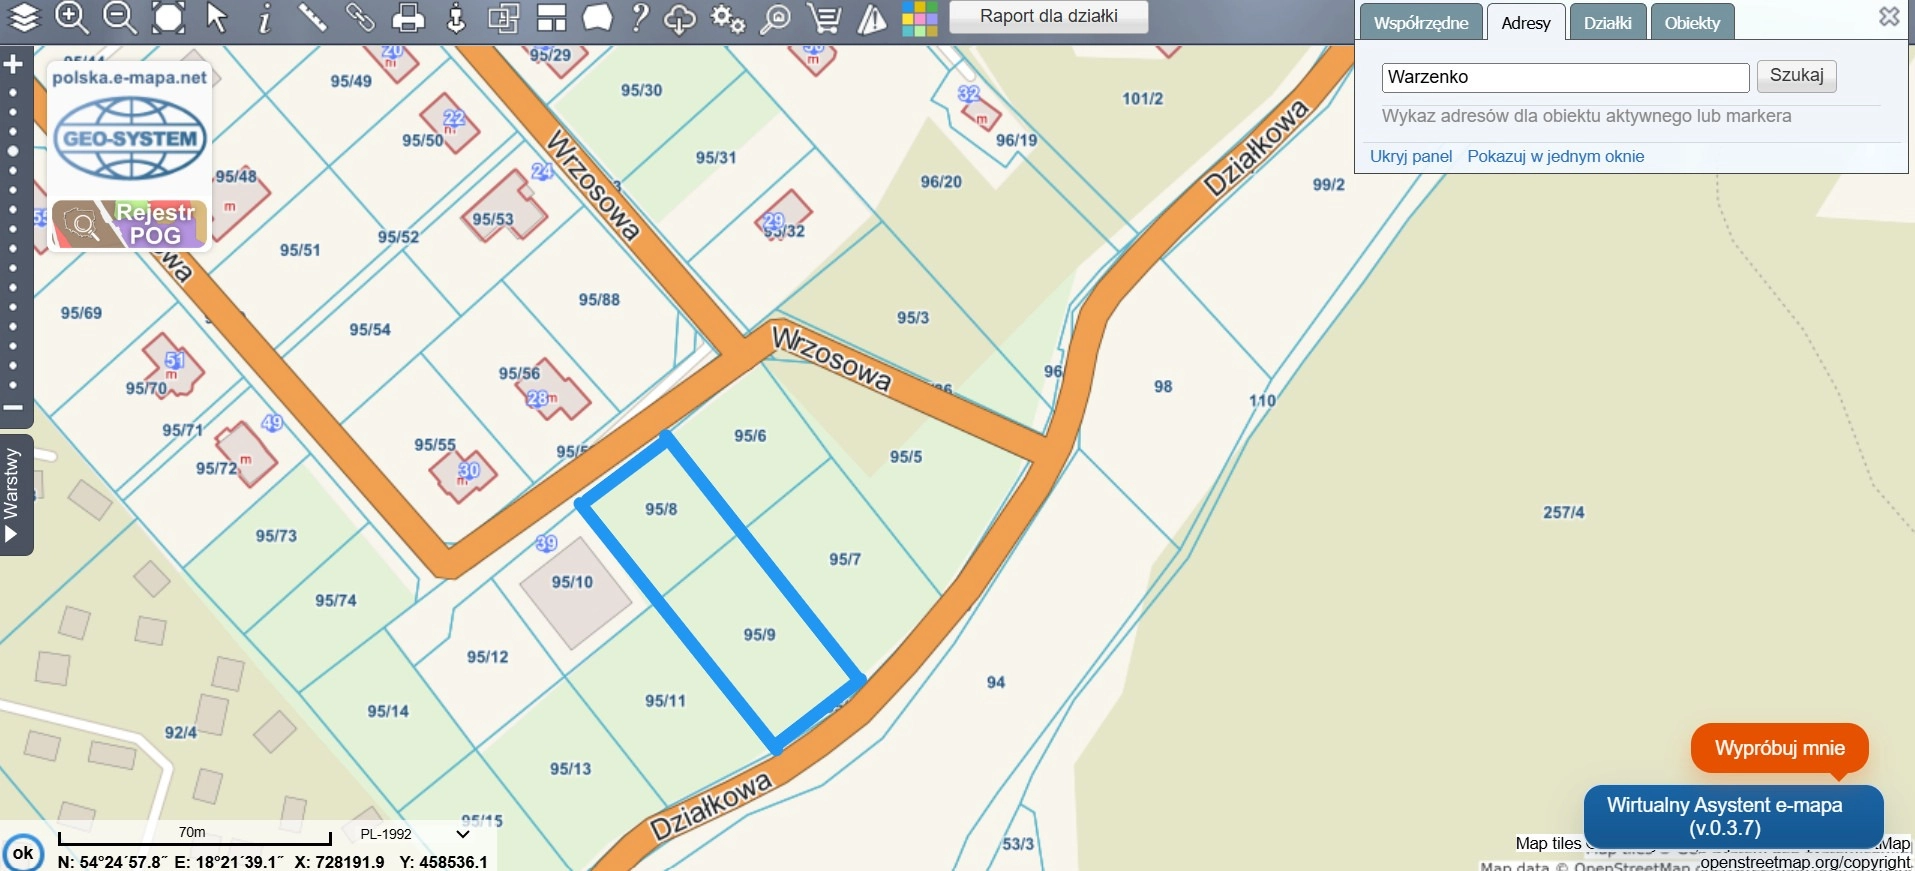Open the object info tool
This screenshot has width=1915, height=871.
pos(265,18)
